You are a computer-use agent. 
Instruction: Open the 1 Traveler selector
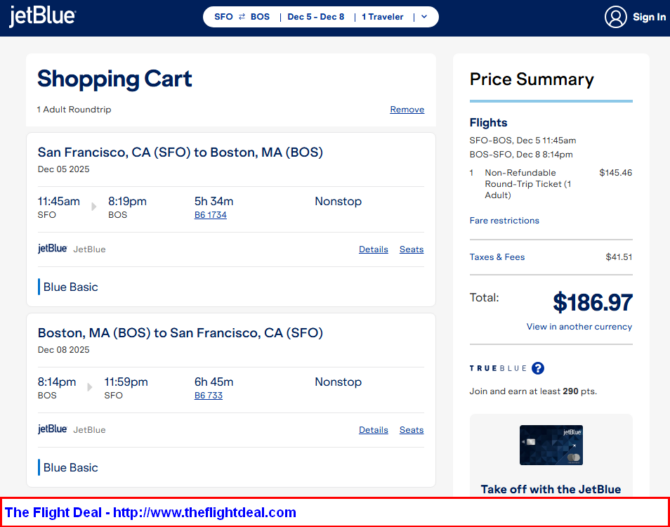pos(383,17)
